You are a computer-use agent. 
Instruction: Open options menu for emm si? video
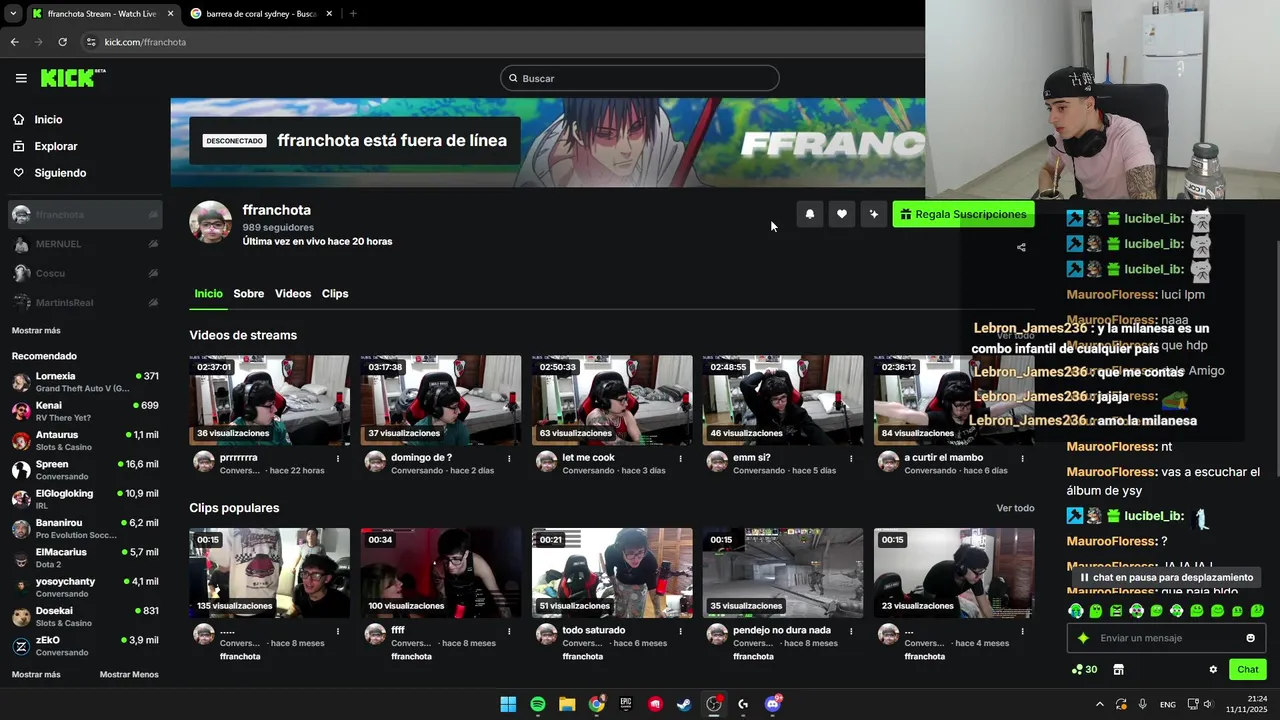[x=851, y=459]
